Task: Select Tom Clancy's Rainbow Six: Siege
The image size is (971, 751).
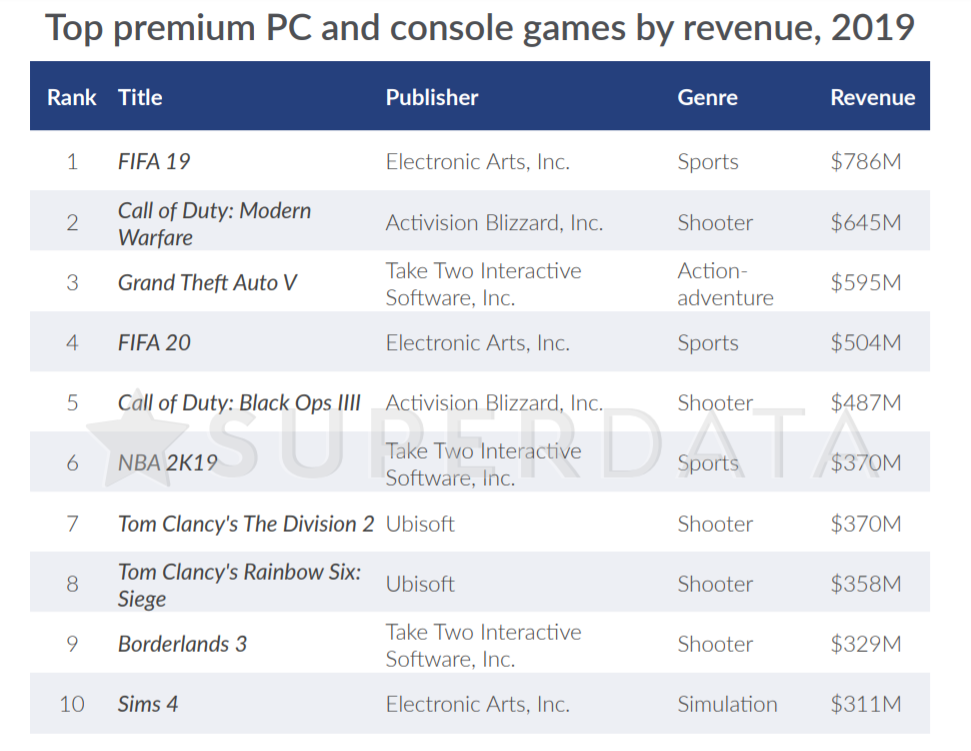Action: pos(239,584)
